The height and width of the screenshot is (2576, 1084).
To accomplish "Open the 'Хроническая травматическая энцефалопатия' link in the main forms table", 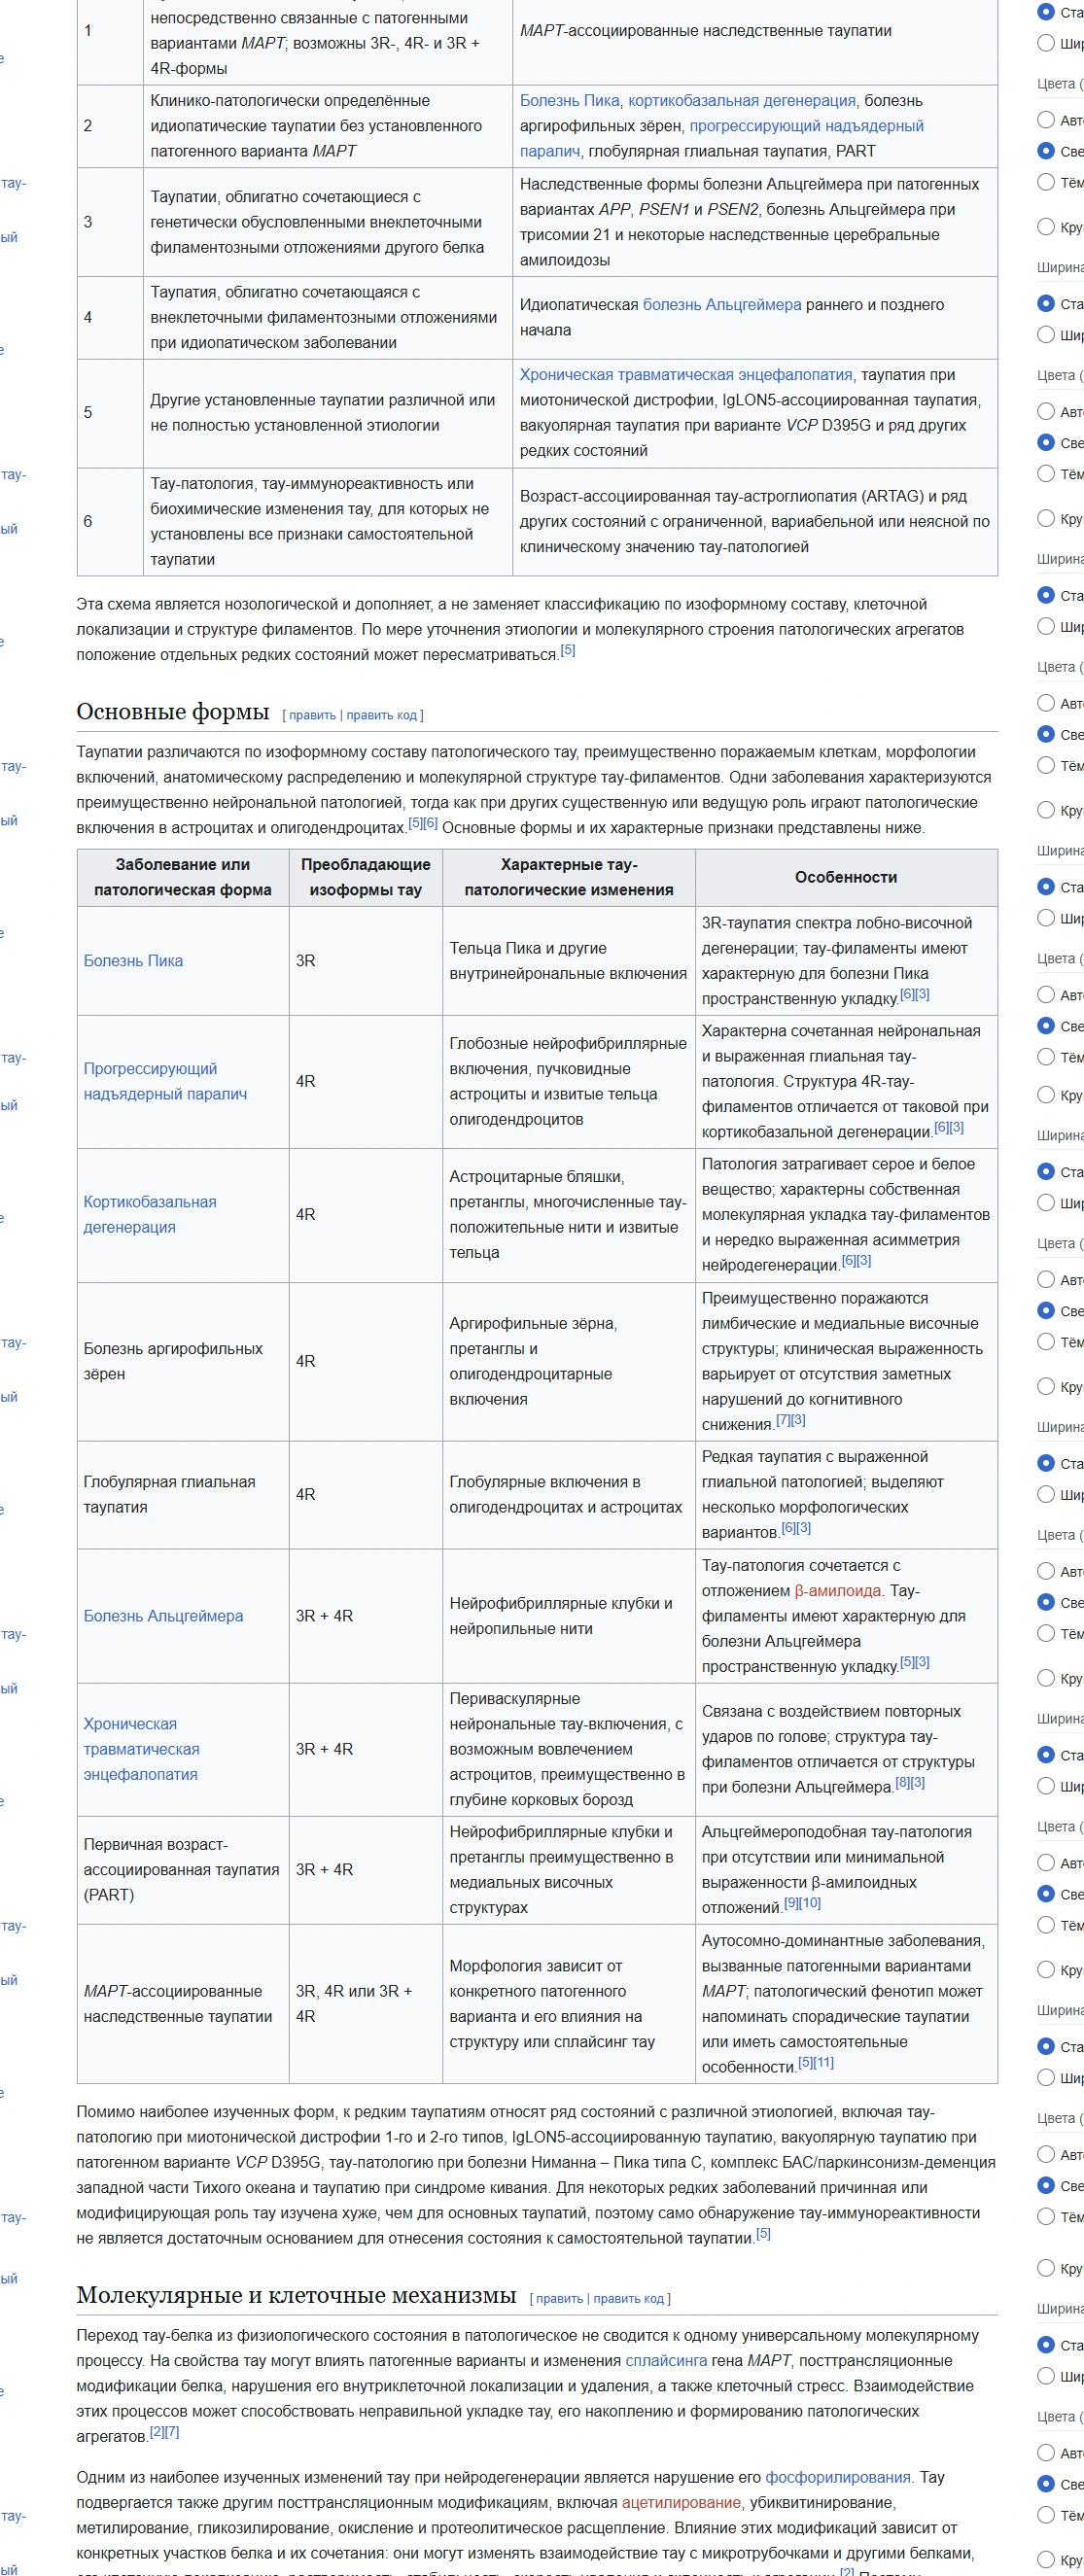I will click(x=141, y=1749).
